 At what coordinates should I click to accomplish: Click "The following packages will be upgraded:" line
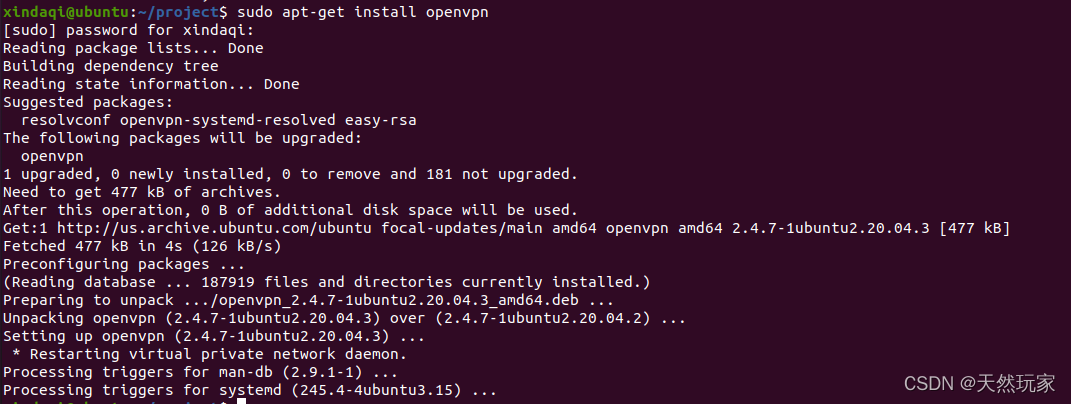tap(180, 138)
